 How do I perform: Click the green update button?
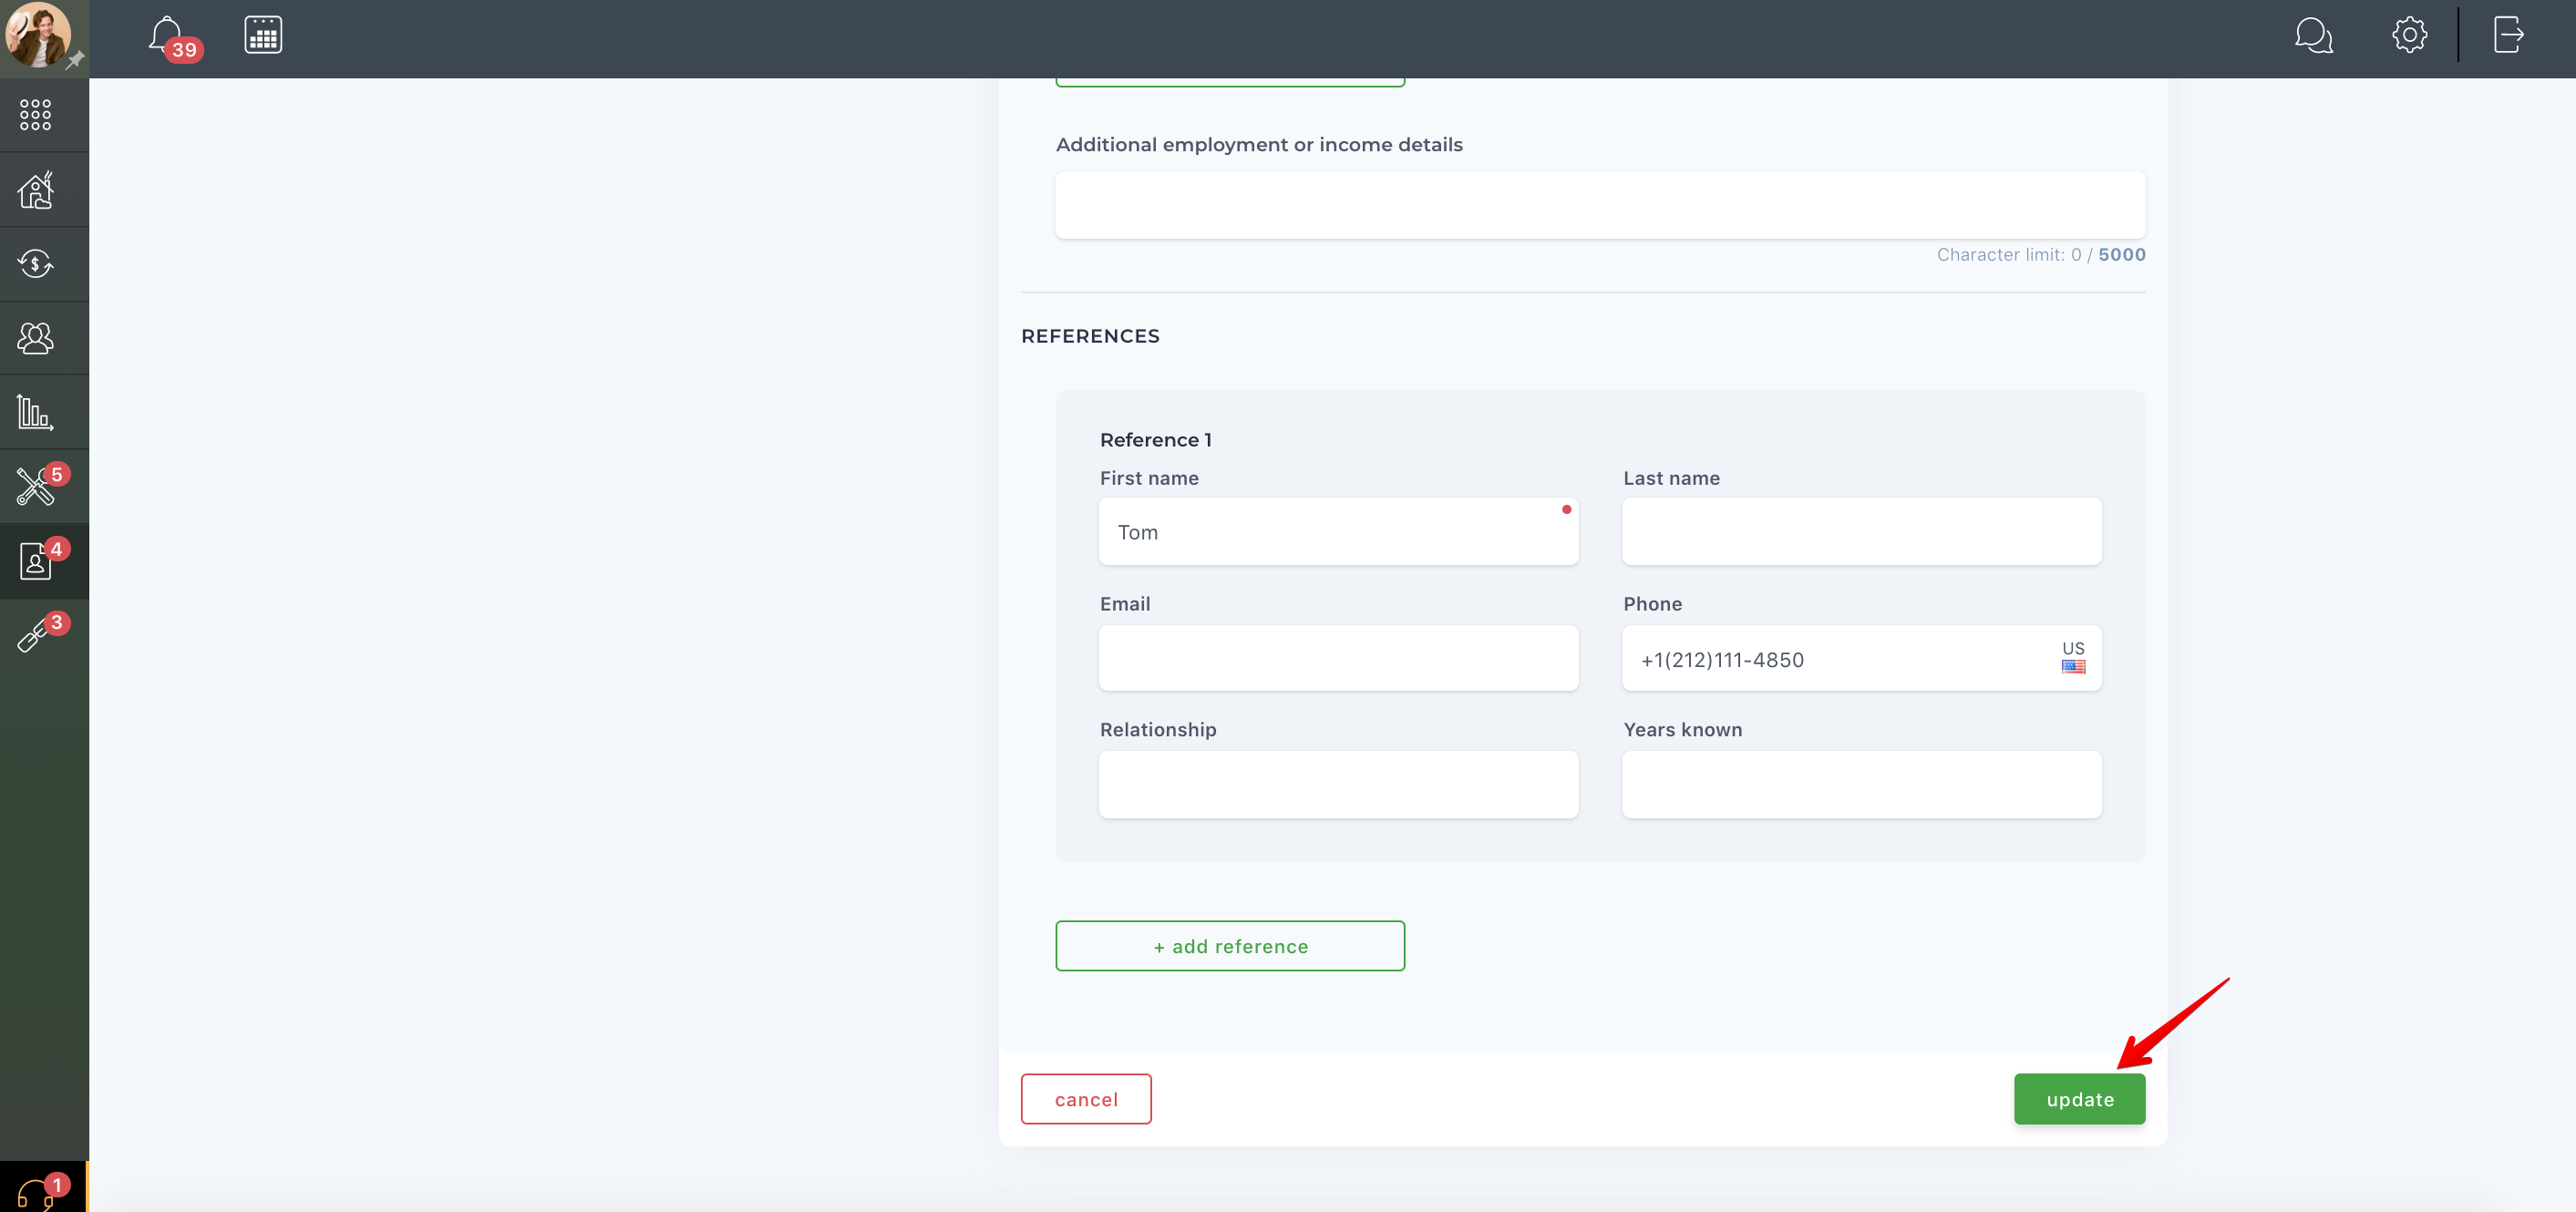point(2079,1099)
